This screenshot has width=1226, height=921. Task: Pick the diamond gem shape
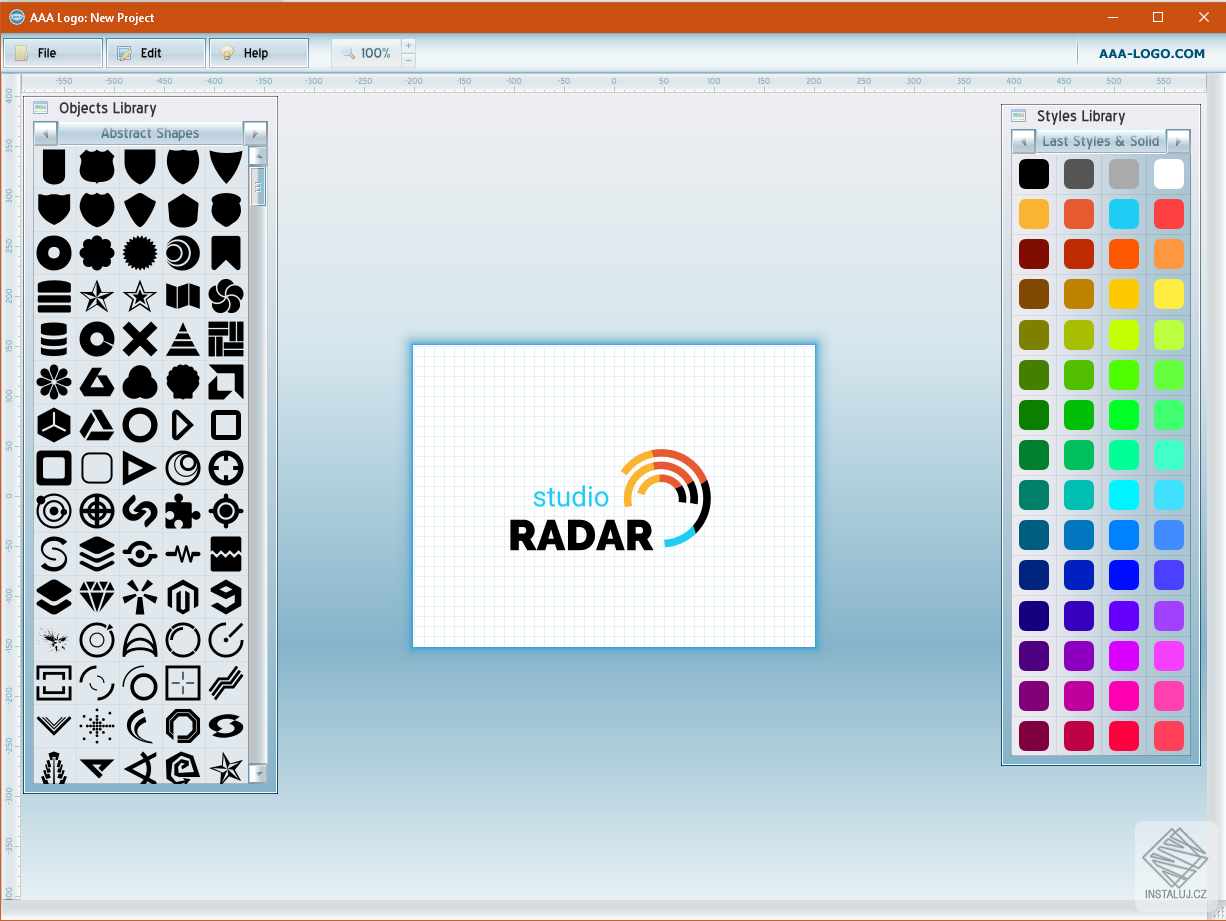pos(97,597)
